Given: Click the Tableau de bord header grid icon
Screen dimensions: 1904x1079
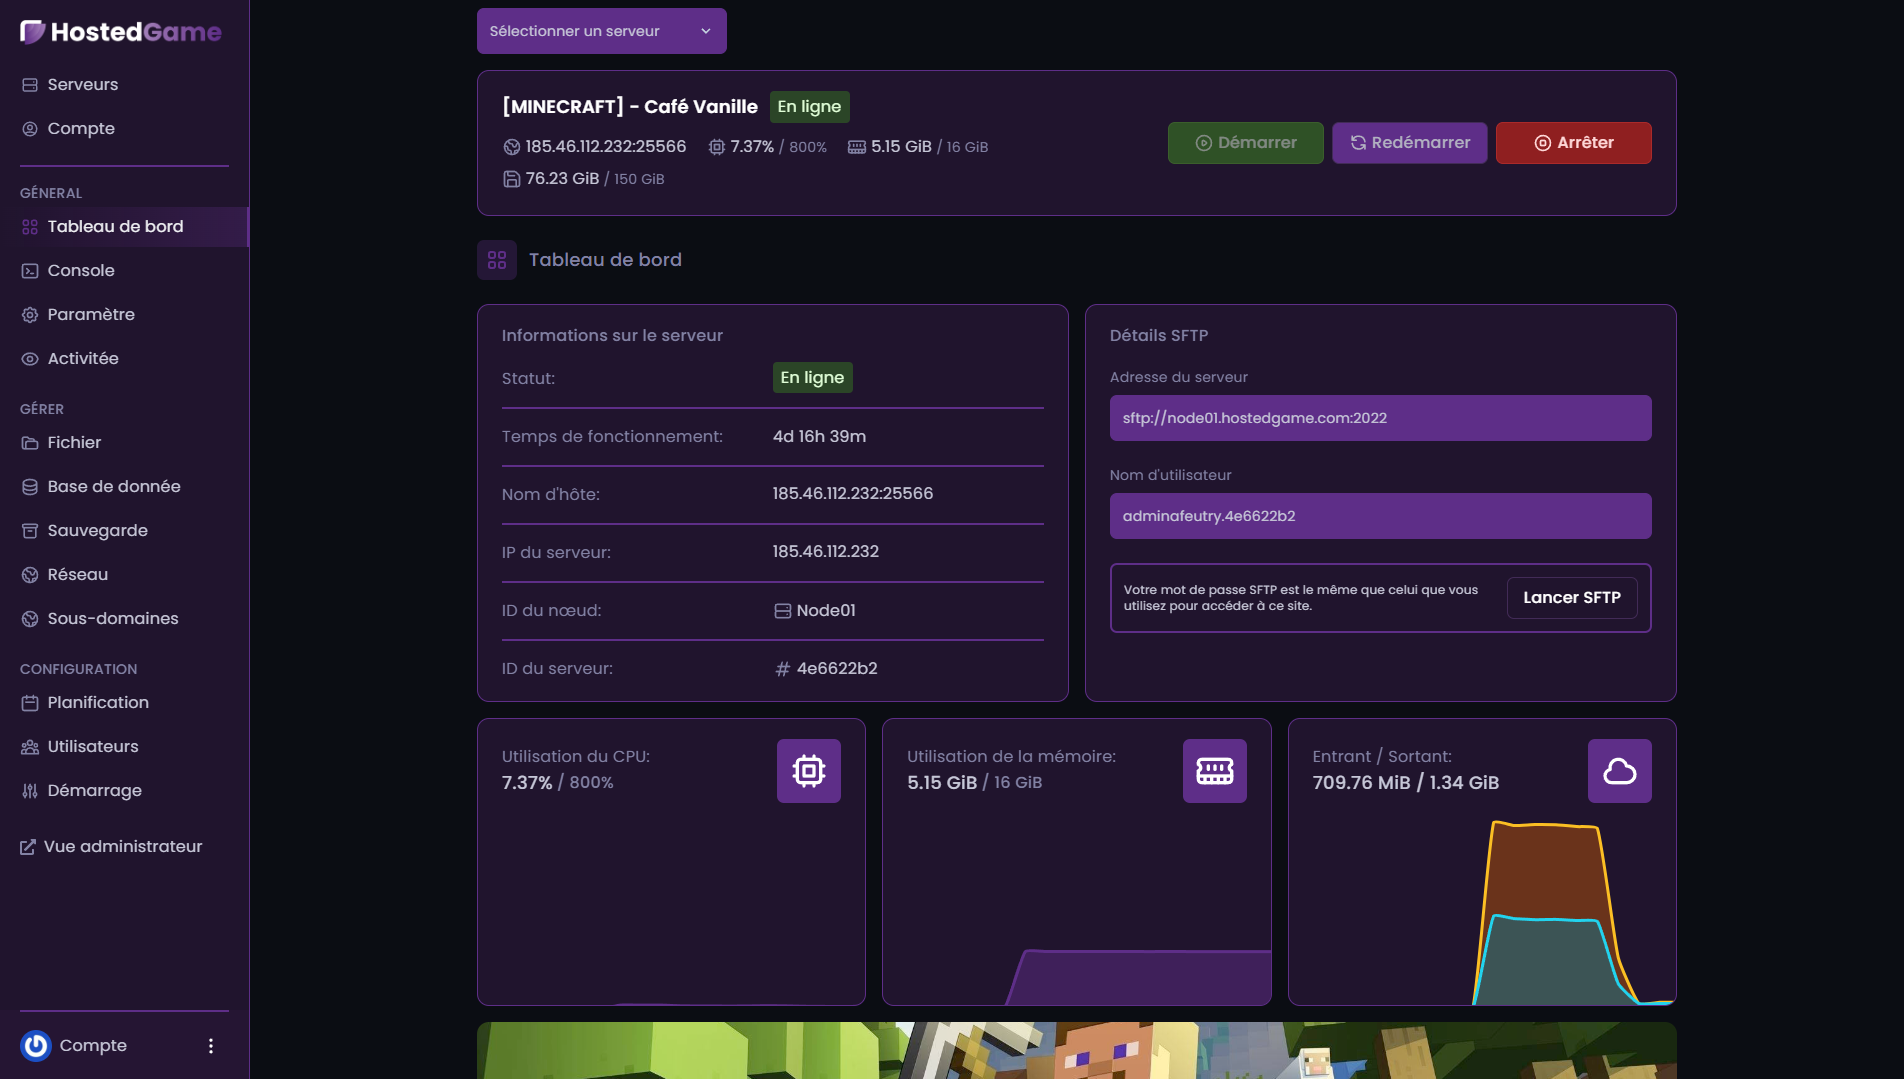Looking at the screenshot, I should pyautogui.click(x=497, y=260).
